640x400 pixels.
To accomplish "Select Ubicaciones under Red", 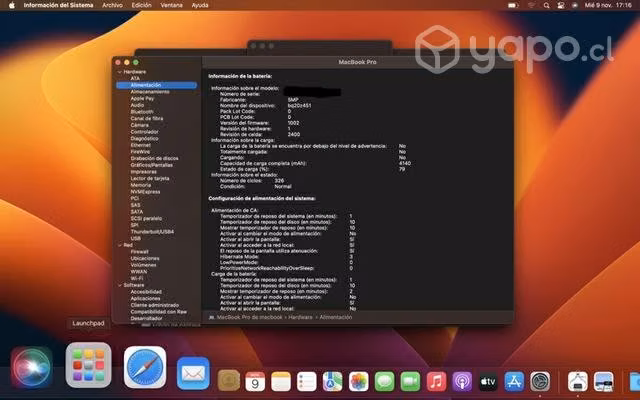I will [x=145, y=258].
